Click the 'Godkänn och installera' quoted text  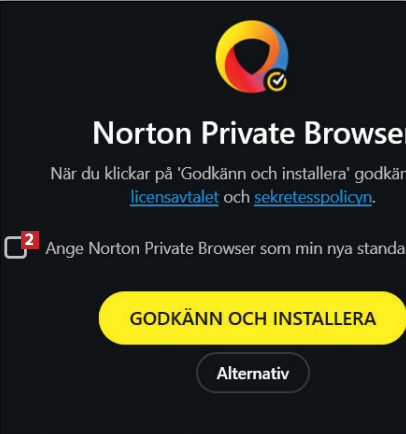coord(263,174)
